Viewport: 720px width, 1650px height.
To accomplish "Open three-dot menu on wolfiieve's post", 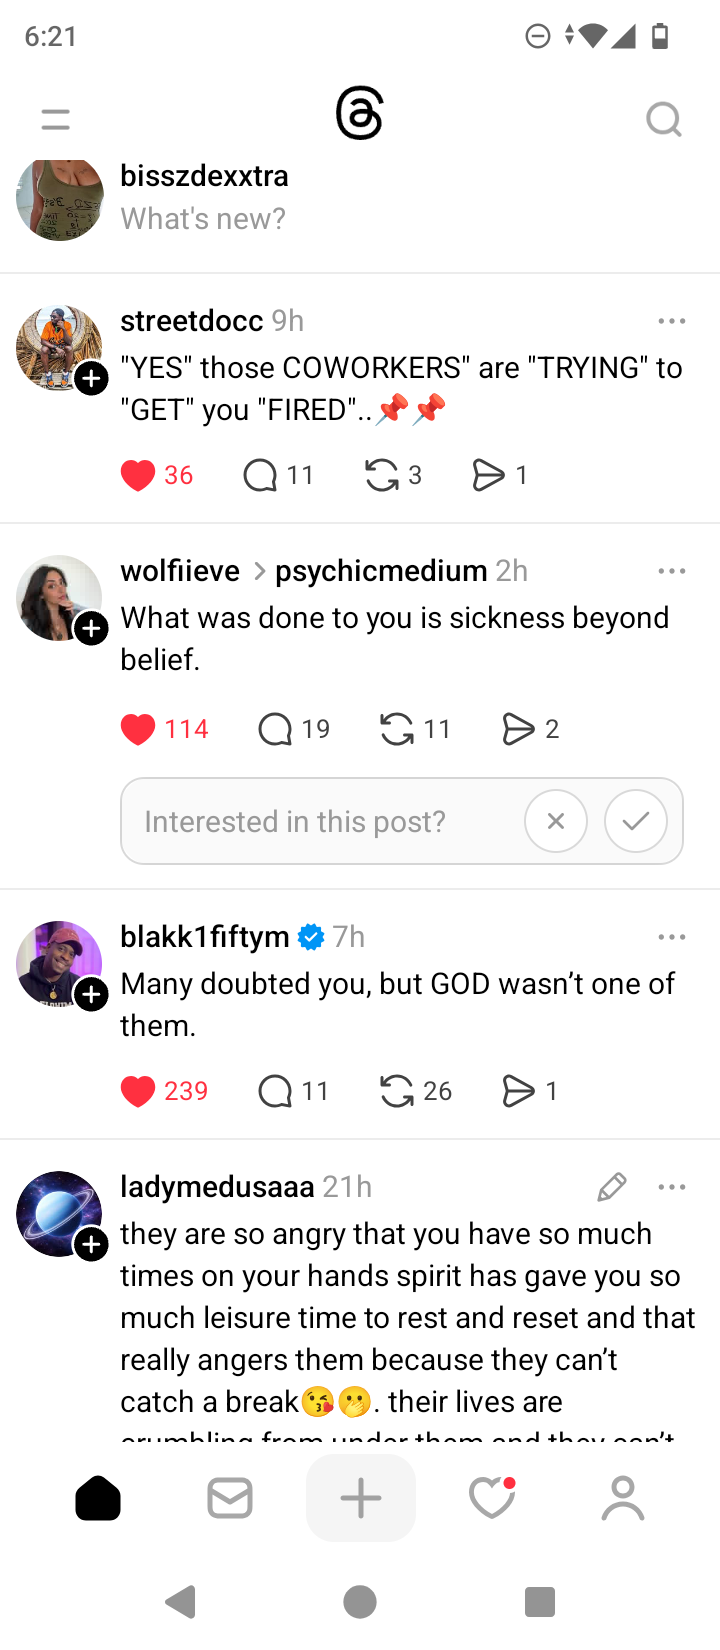I will click(672, 571).
